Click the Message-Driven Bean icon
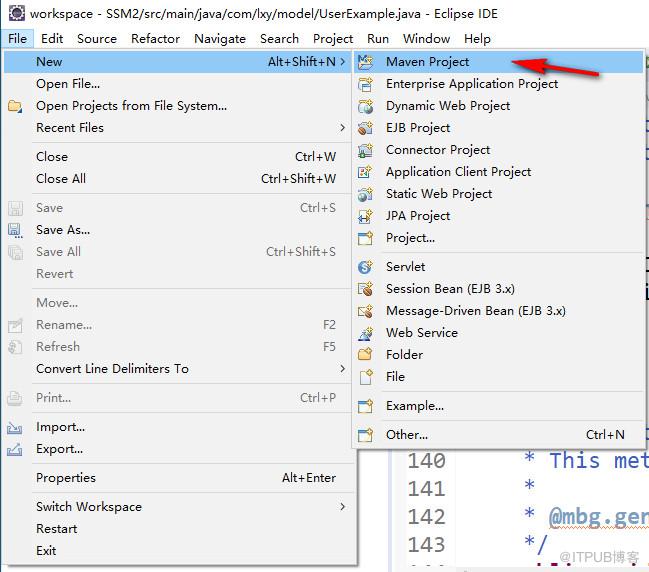The width and height of the screenshot is (649, 572). [x=365, y=311]
